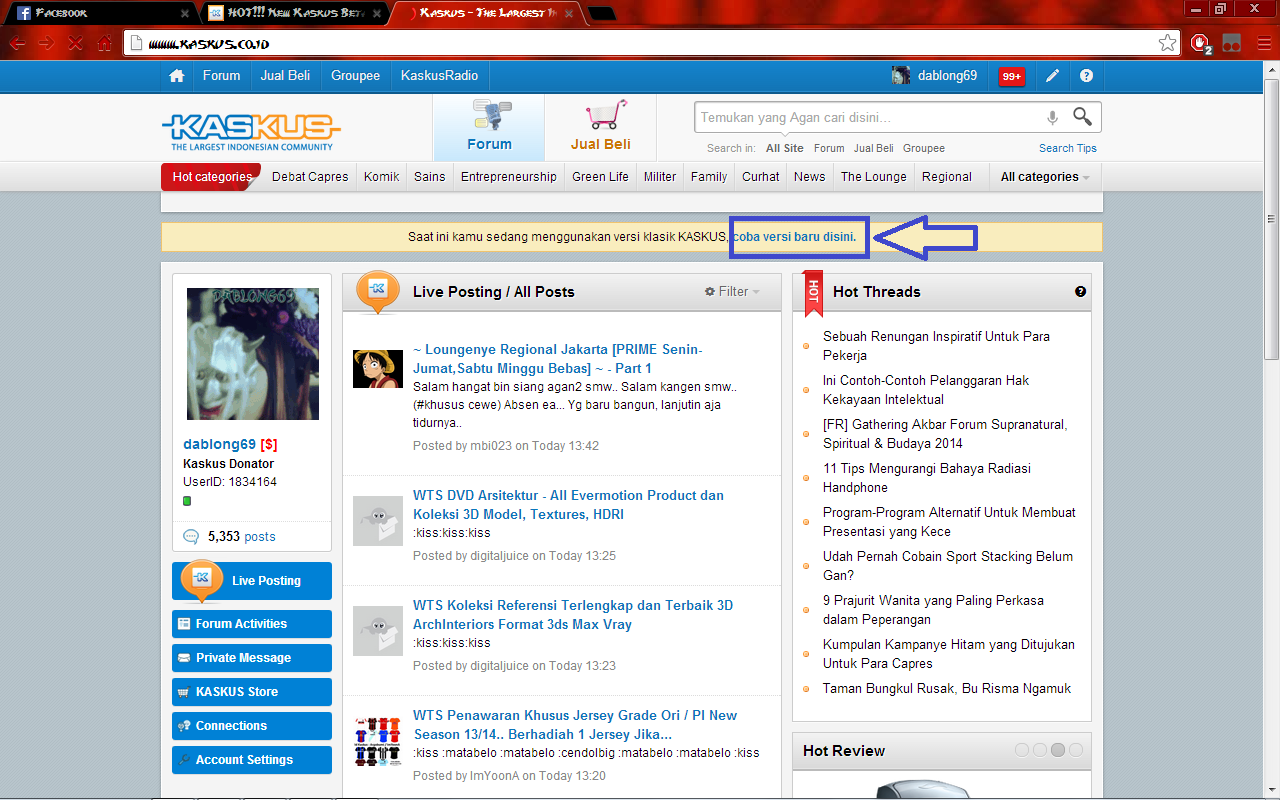This screenshot has width=1280, height=800.
Task: Click the browser back arrow
Action: (17, 43)
